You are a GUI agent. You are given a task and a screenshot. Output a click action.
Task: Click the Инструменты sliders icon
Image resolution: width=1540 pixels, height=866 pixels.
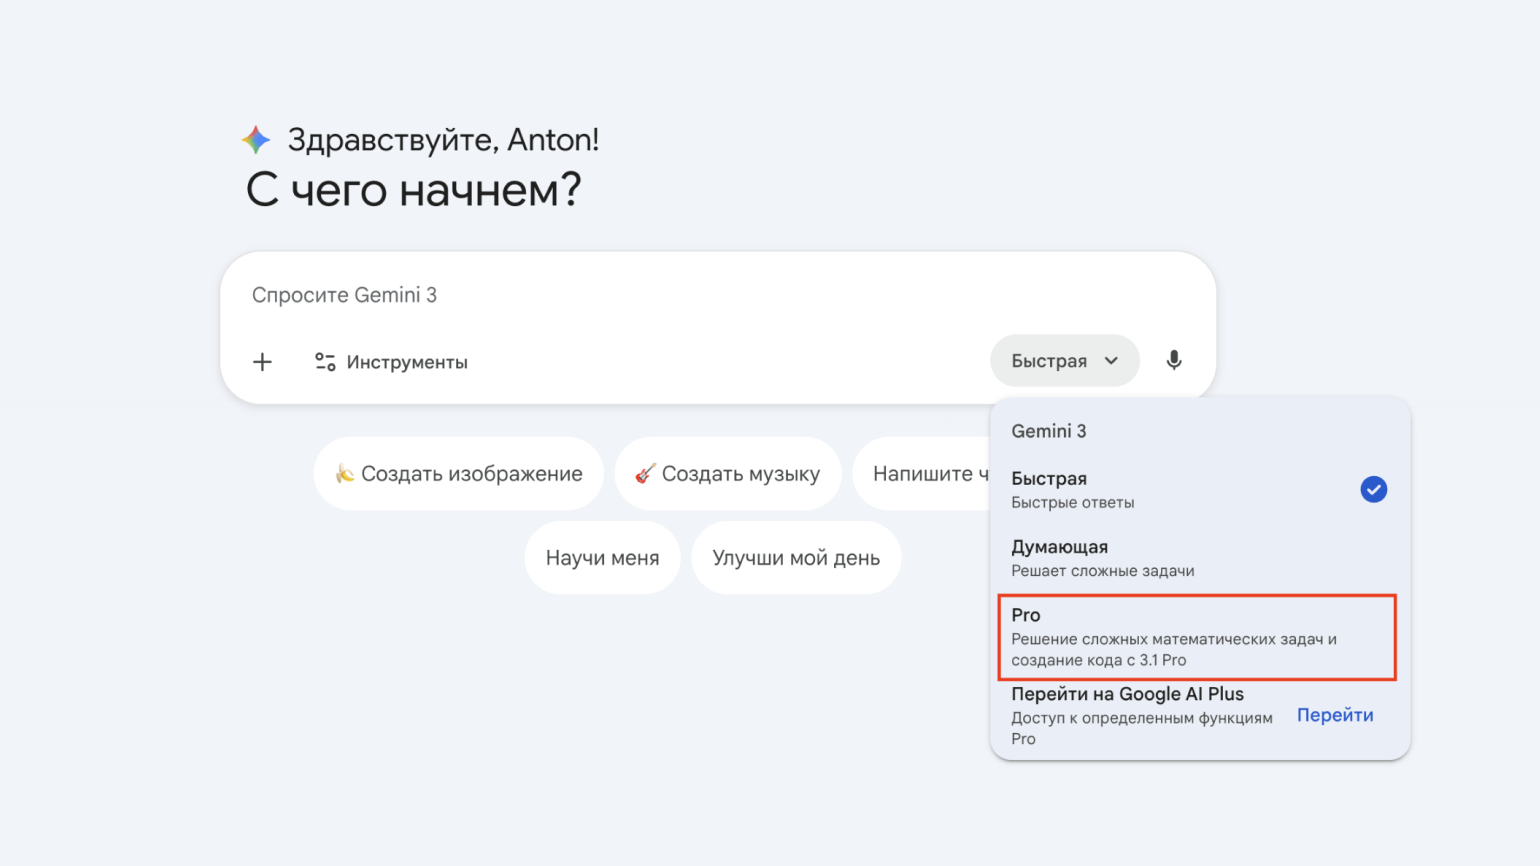point(325,362)
